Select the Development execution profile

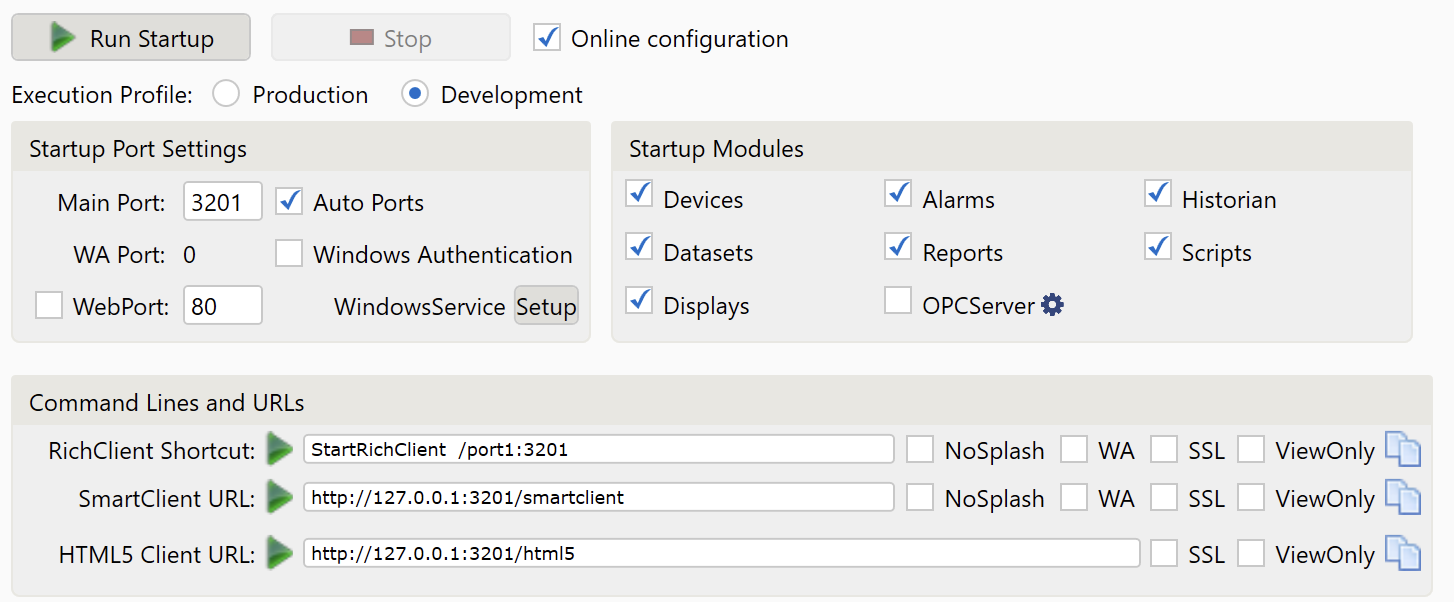(415, 95)
